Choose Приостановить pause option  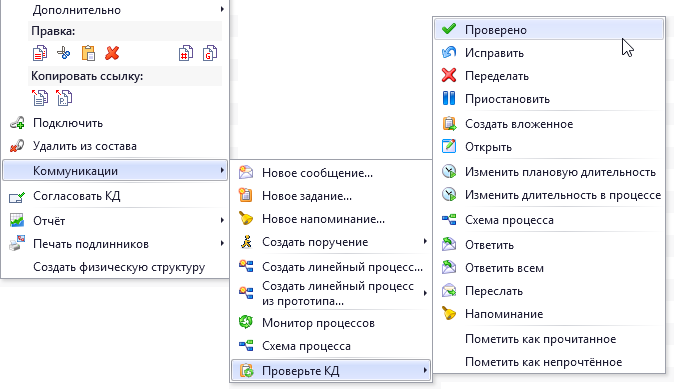click(x=549, y=99)
